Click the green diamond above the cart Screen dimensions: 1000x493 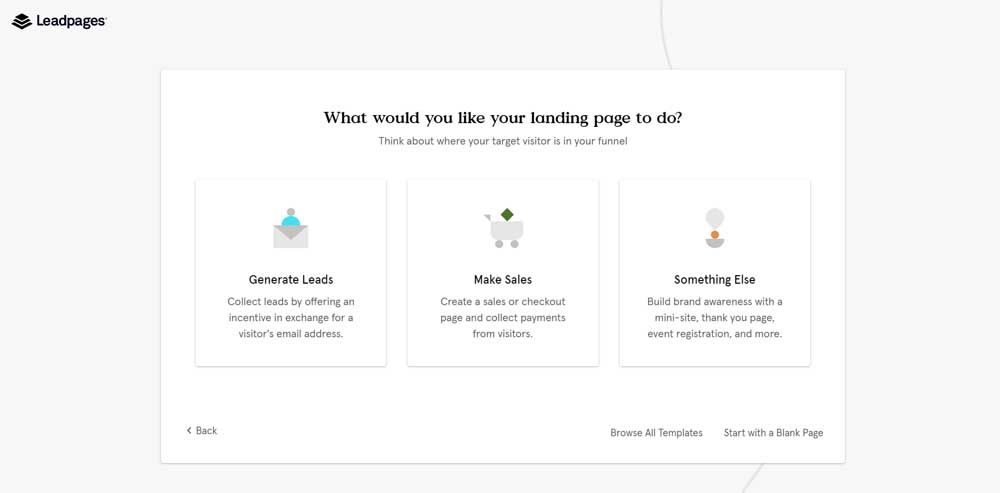[x=507, y=215]
